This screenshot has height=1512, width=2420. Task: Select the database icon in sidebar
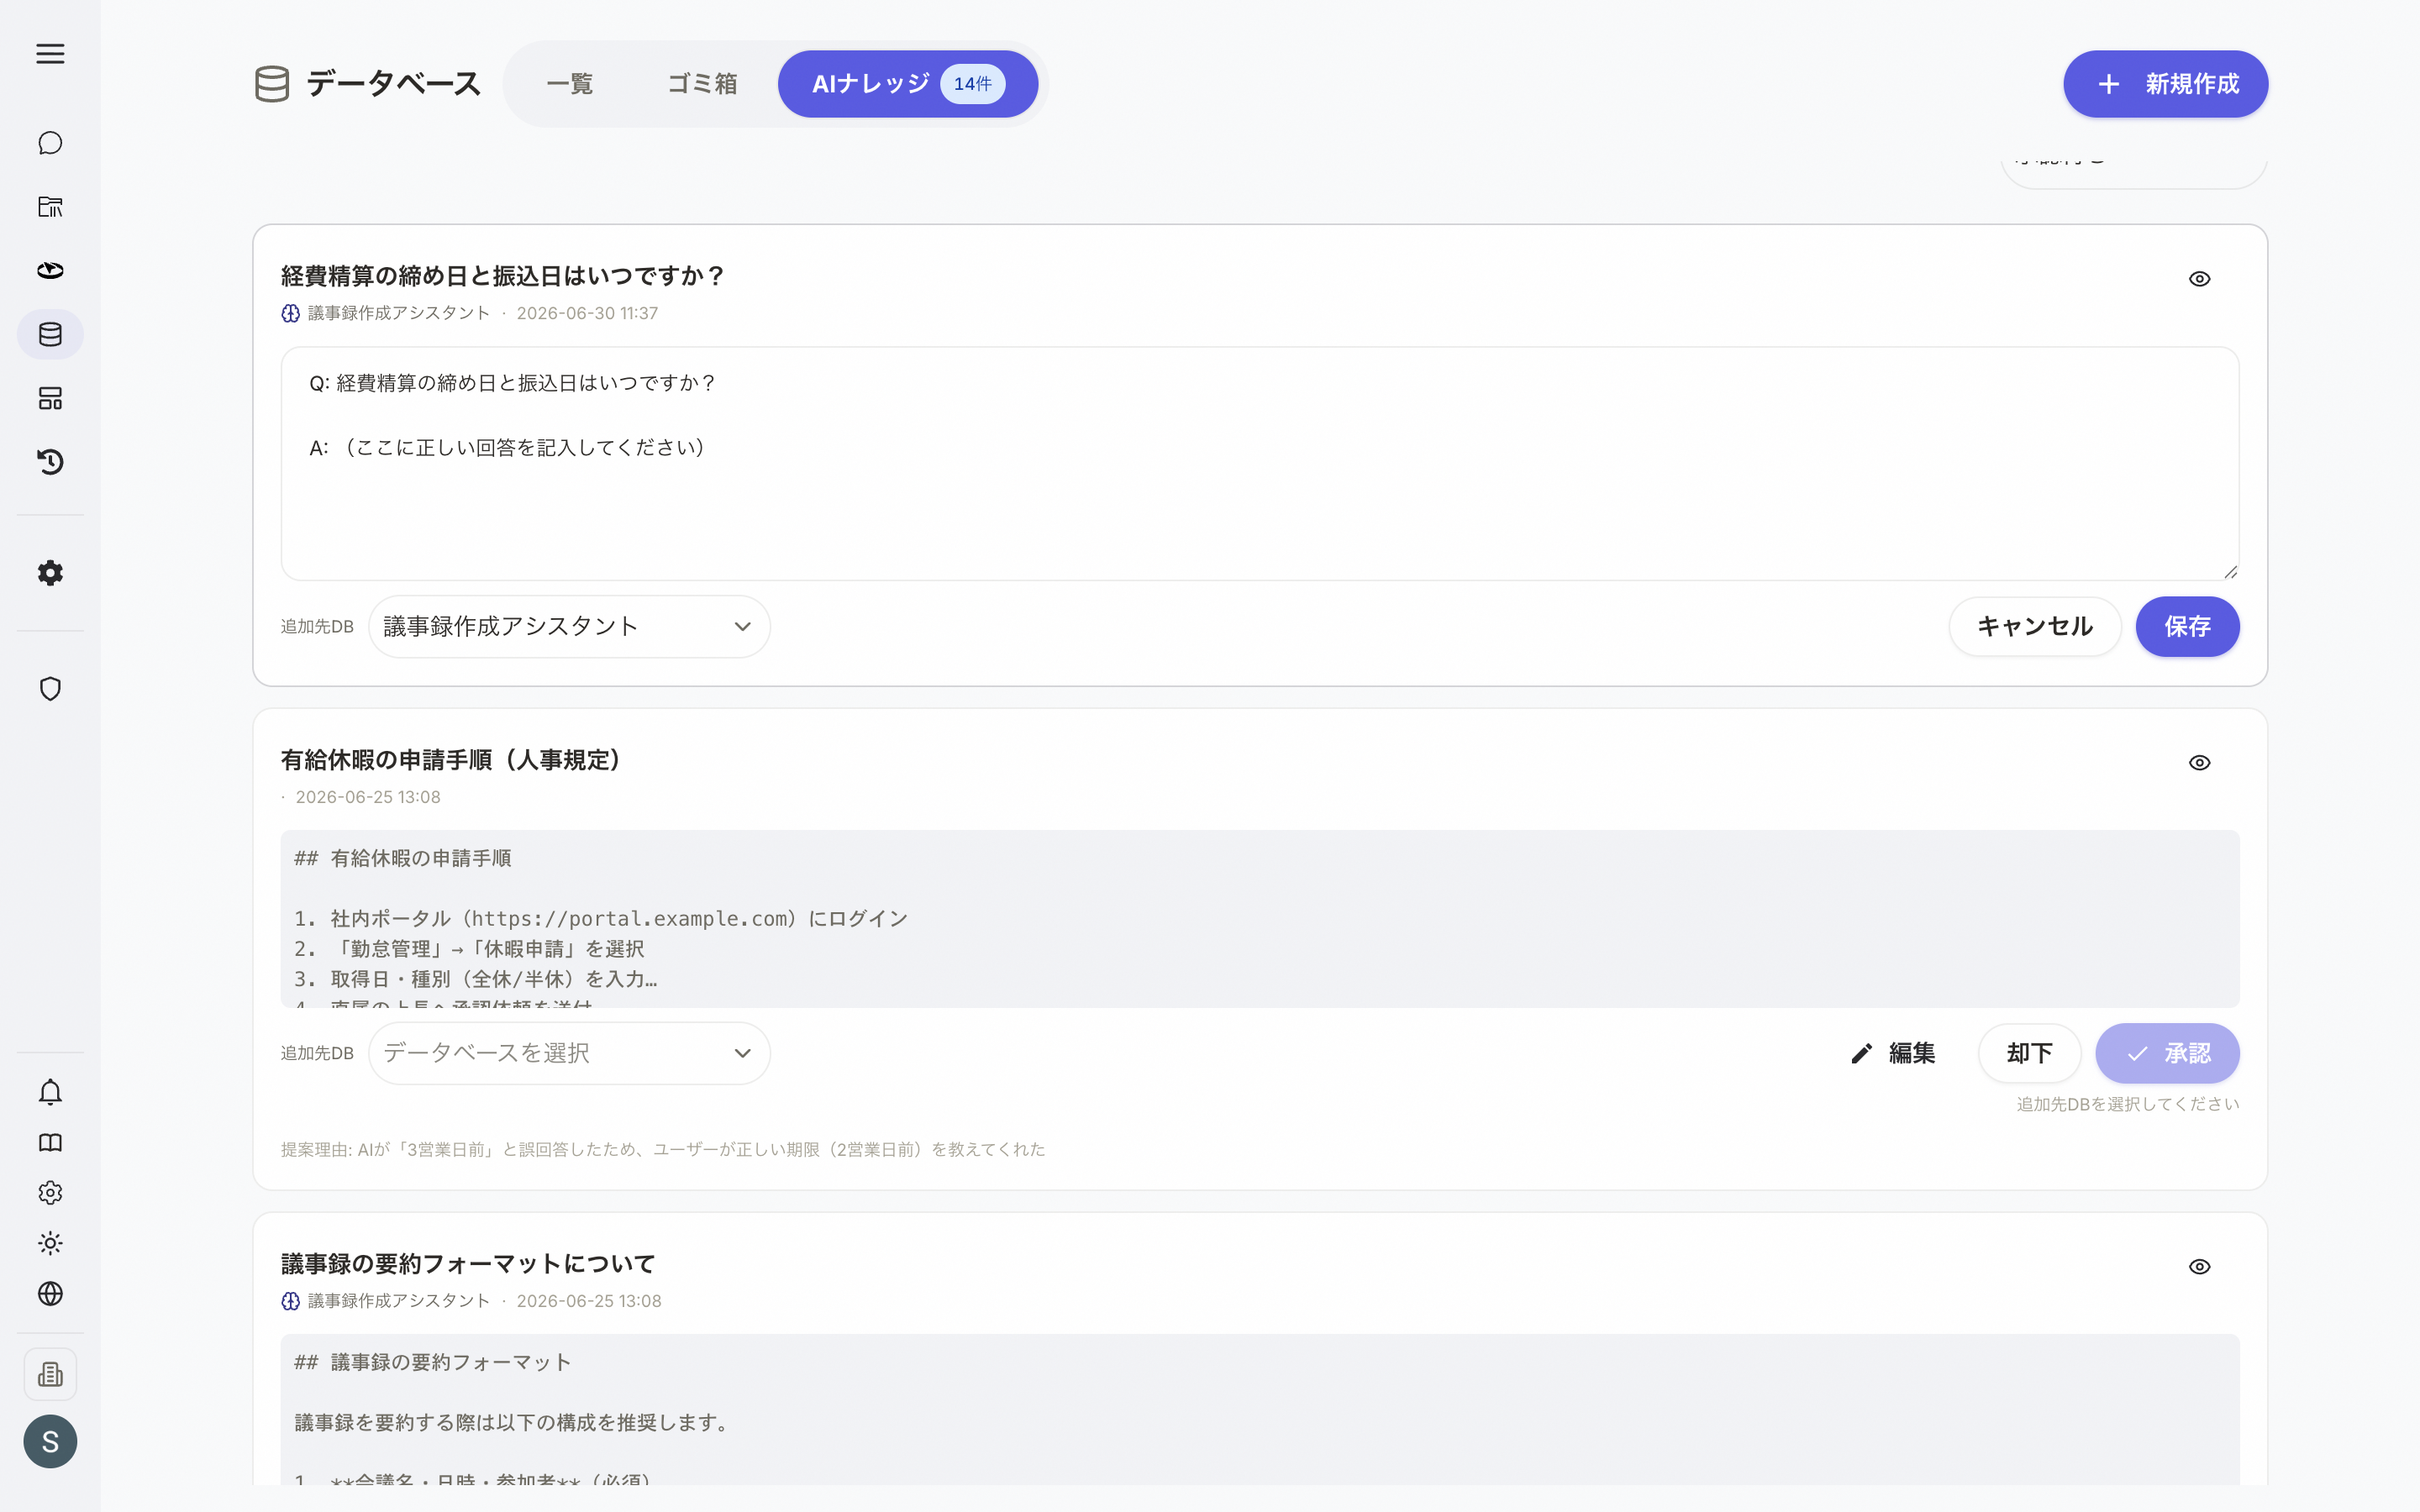click(x=50, y=334)
